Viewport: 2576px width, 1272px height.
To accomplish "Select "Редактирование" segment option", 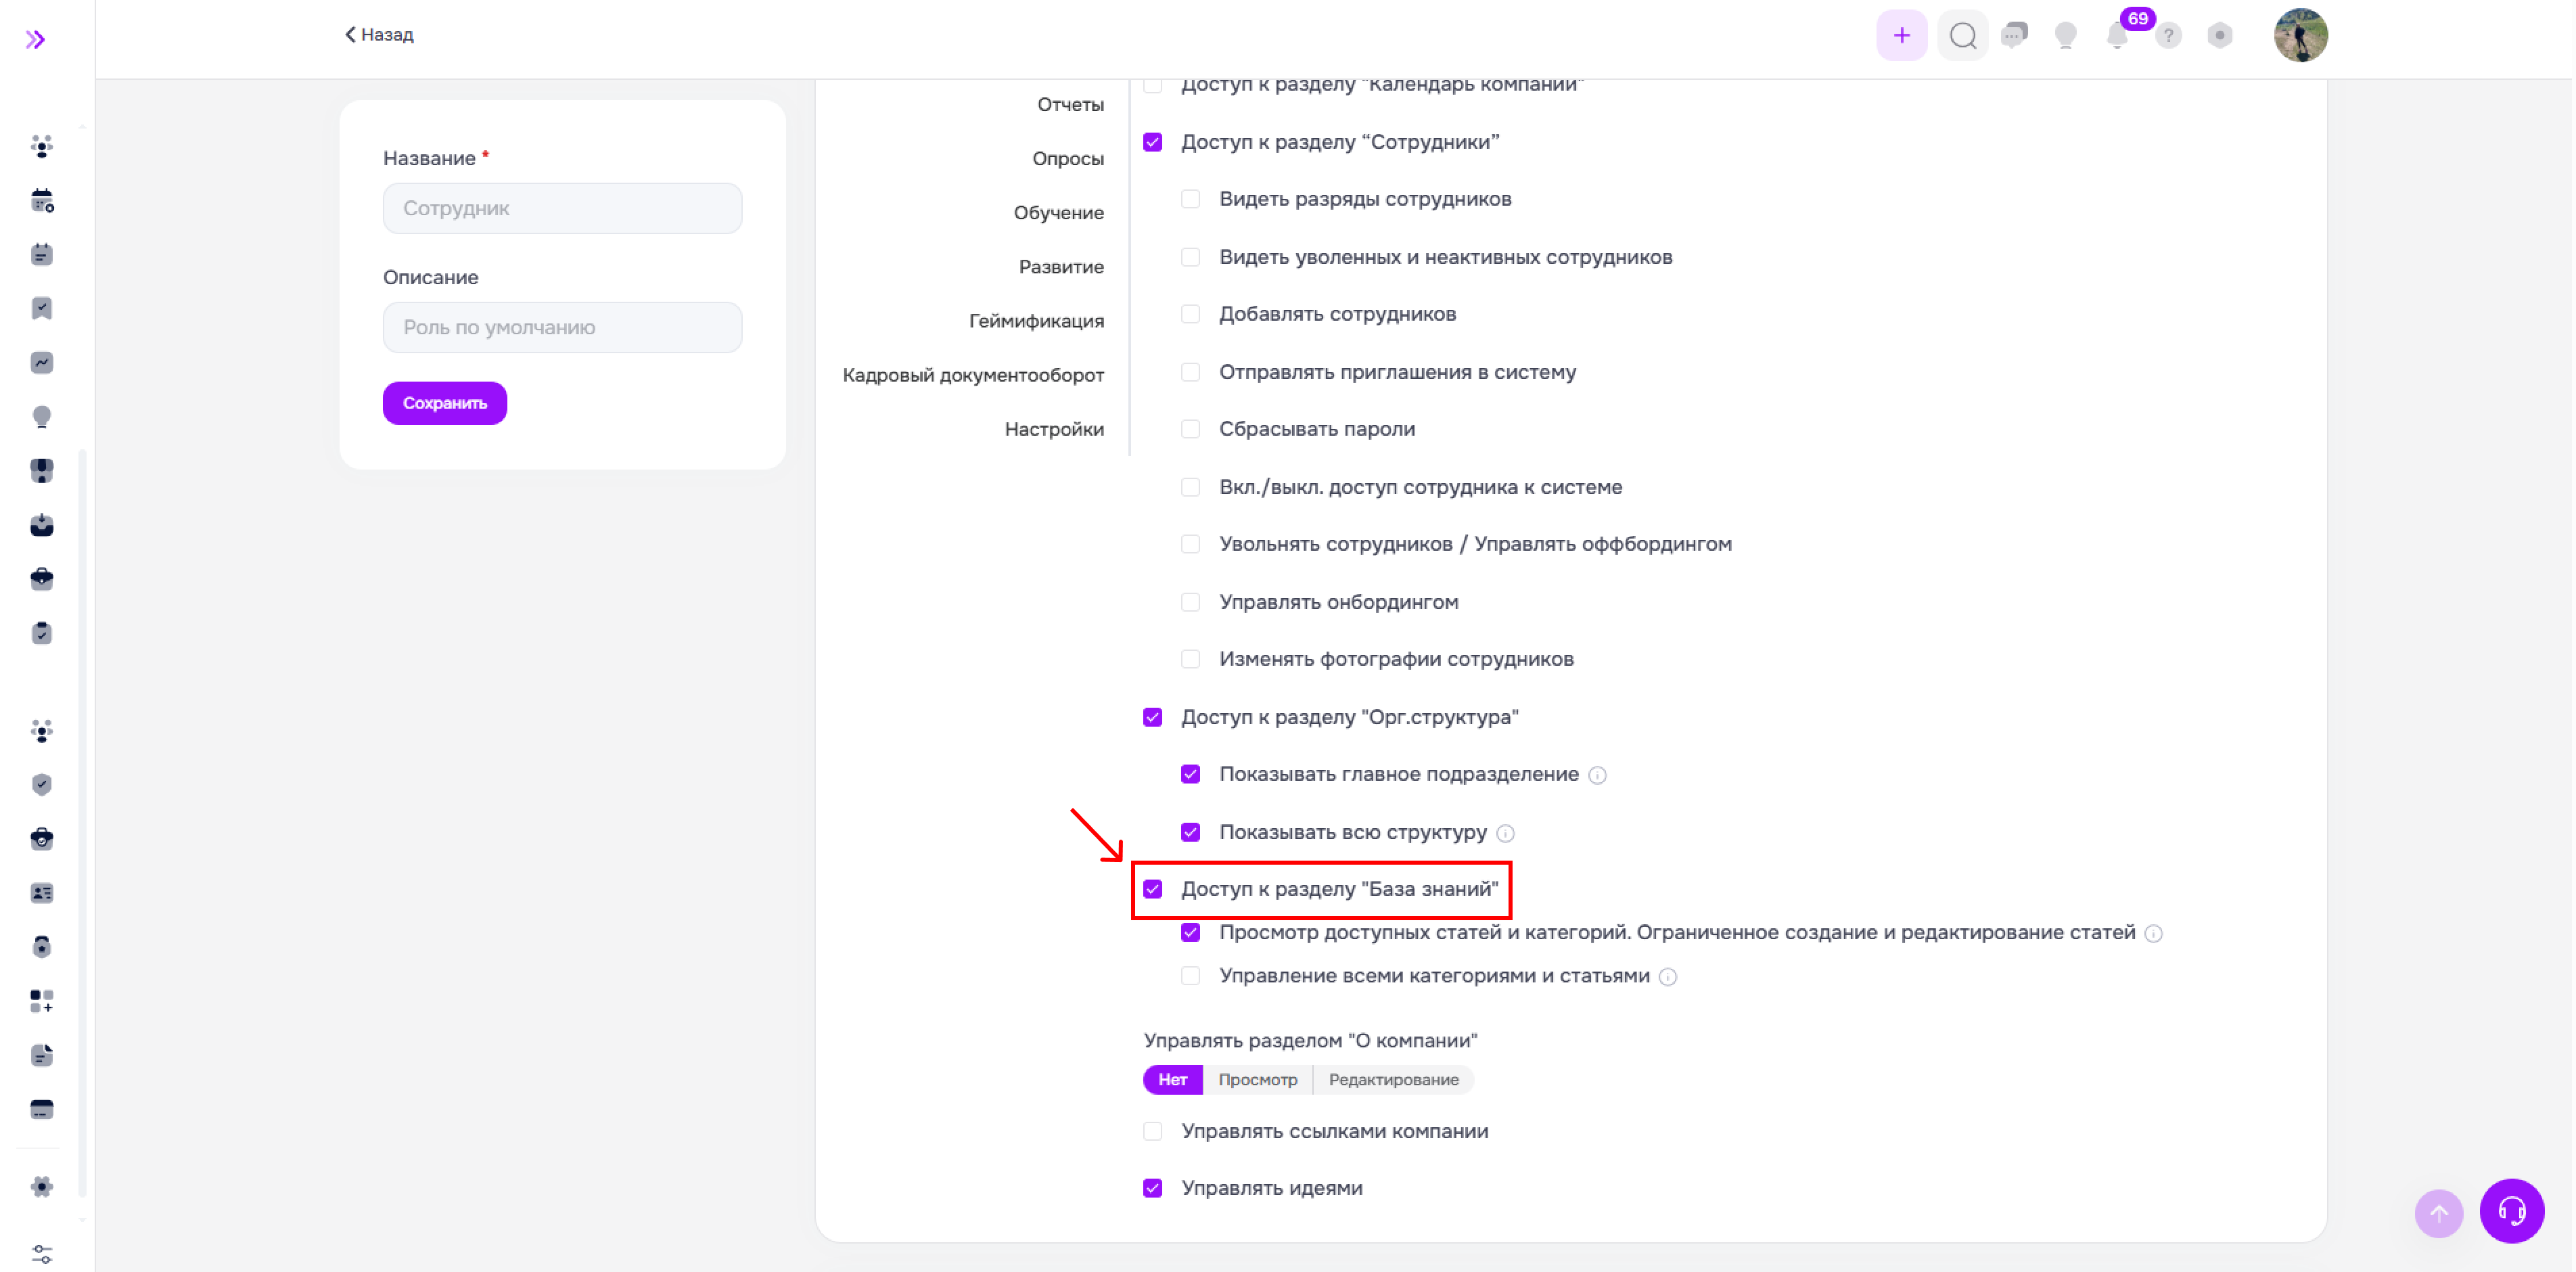I will point(1393,1080).
